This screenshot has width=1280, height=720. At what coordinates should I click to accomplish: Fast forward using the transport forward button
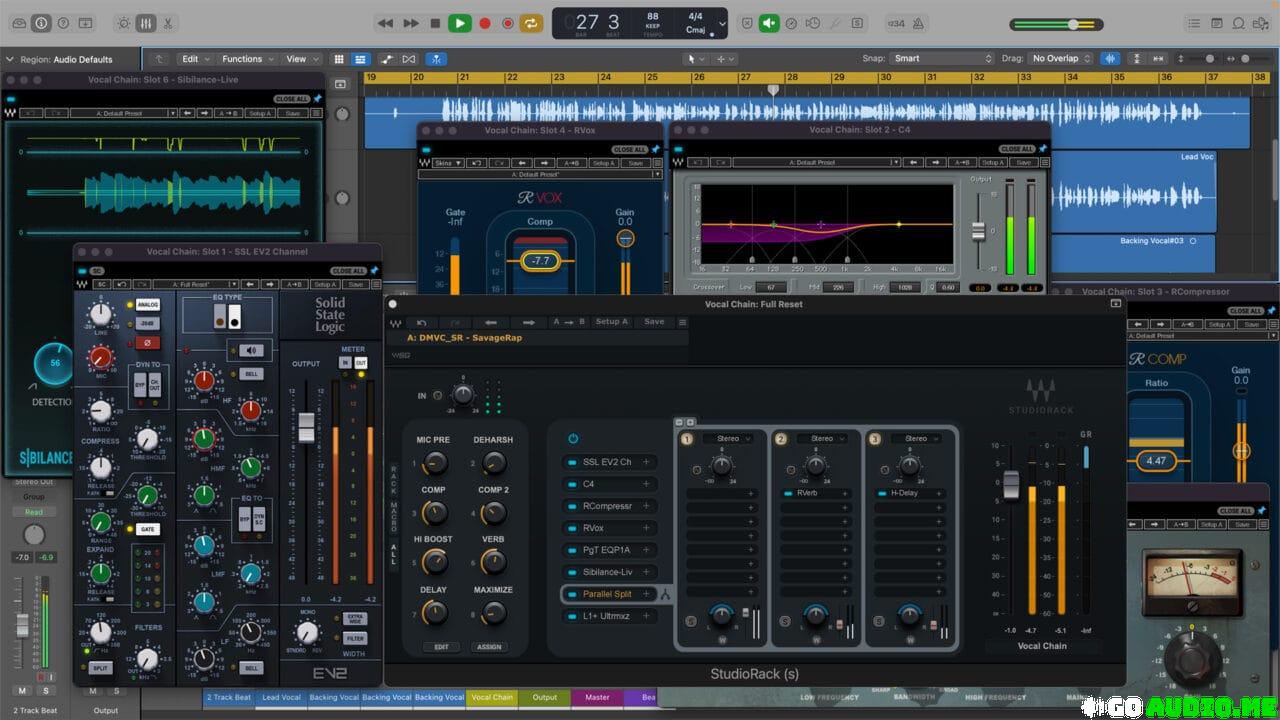click(x=411, y=23)
